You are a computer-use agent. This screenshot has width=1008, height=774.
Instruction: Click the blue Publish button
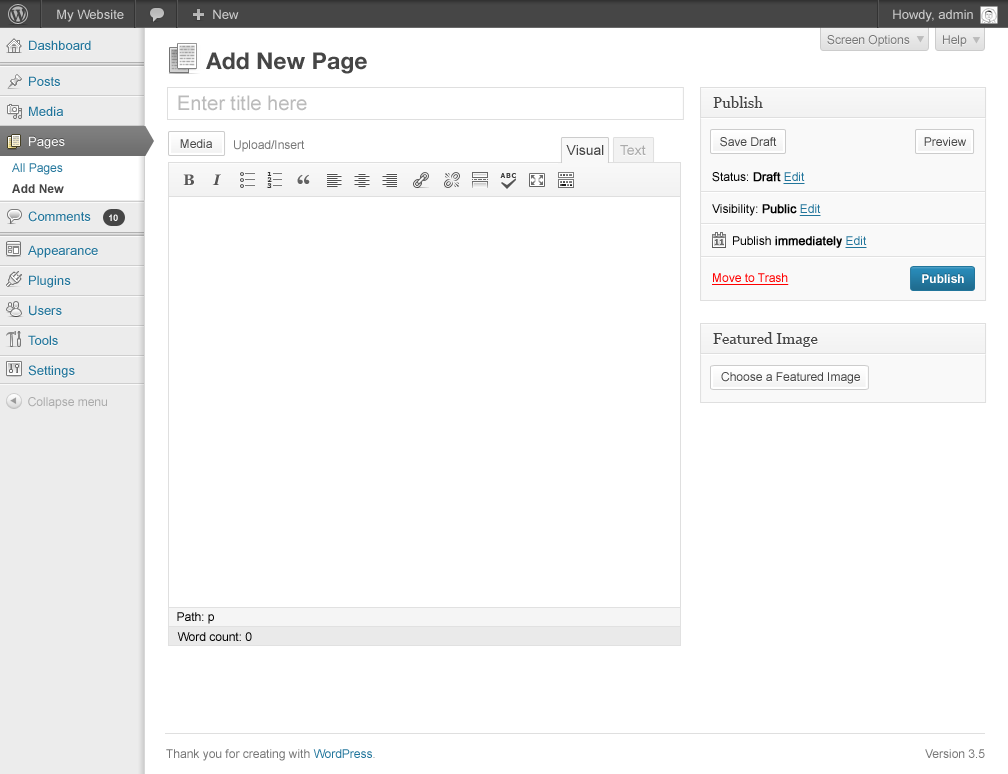(x=942, y=279)
